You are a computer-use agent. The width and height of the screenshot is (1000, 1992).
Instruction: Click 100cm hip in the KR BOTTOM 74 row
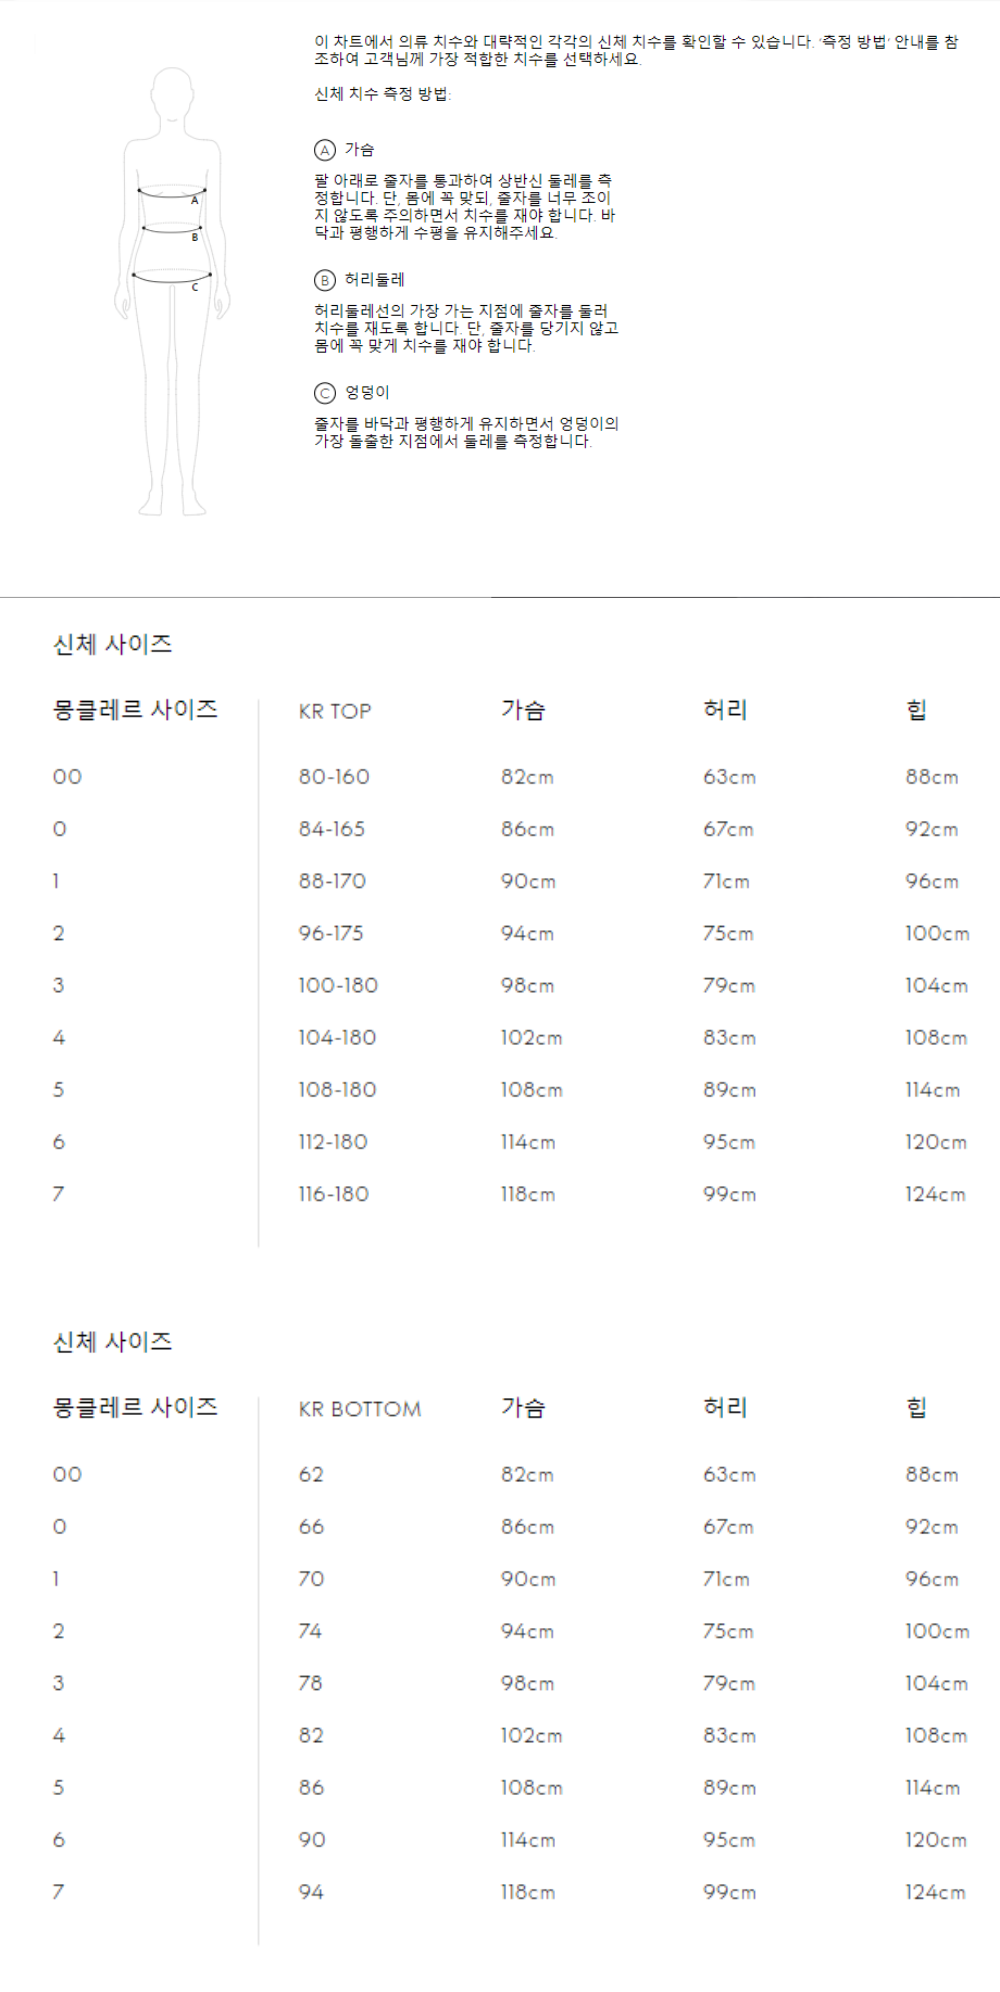pos(937,1630)
